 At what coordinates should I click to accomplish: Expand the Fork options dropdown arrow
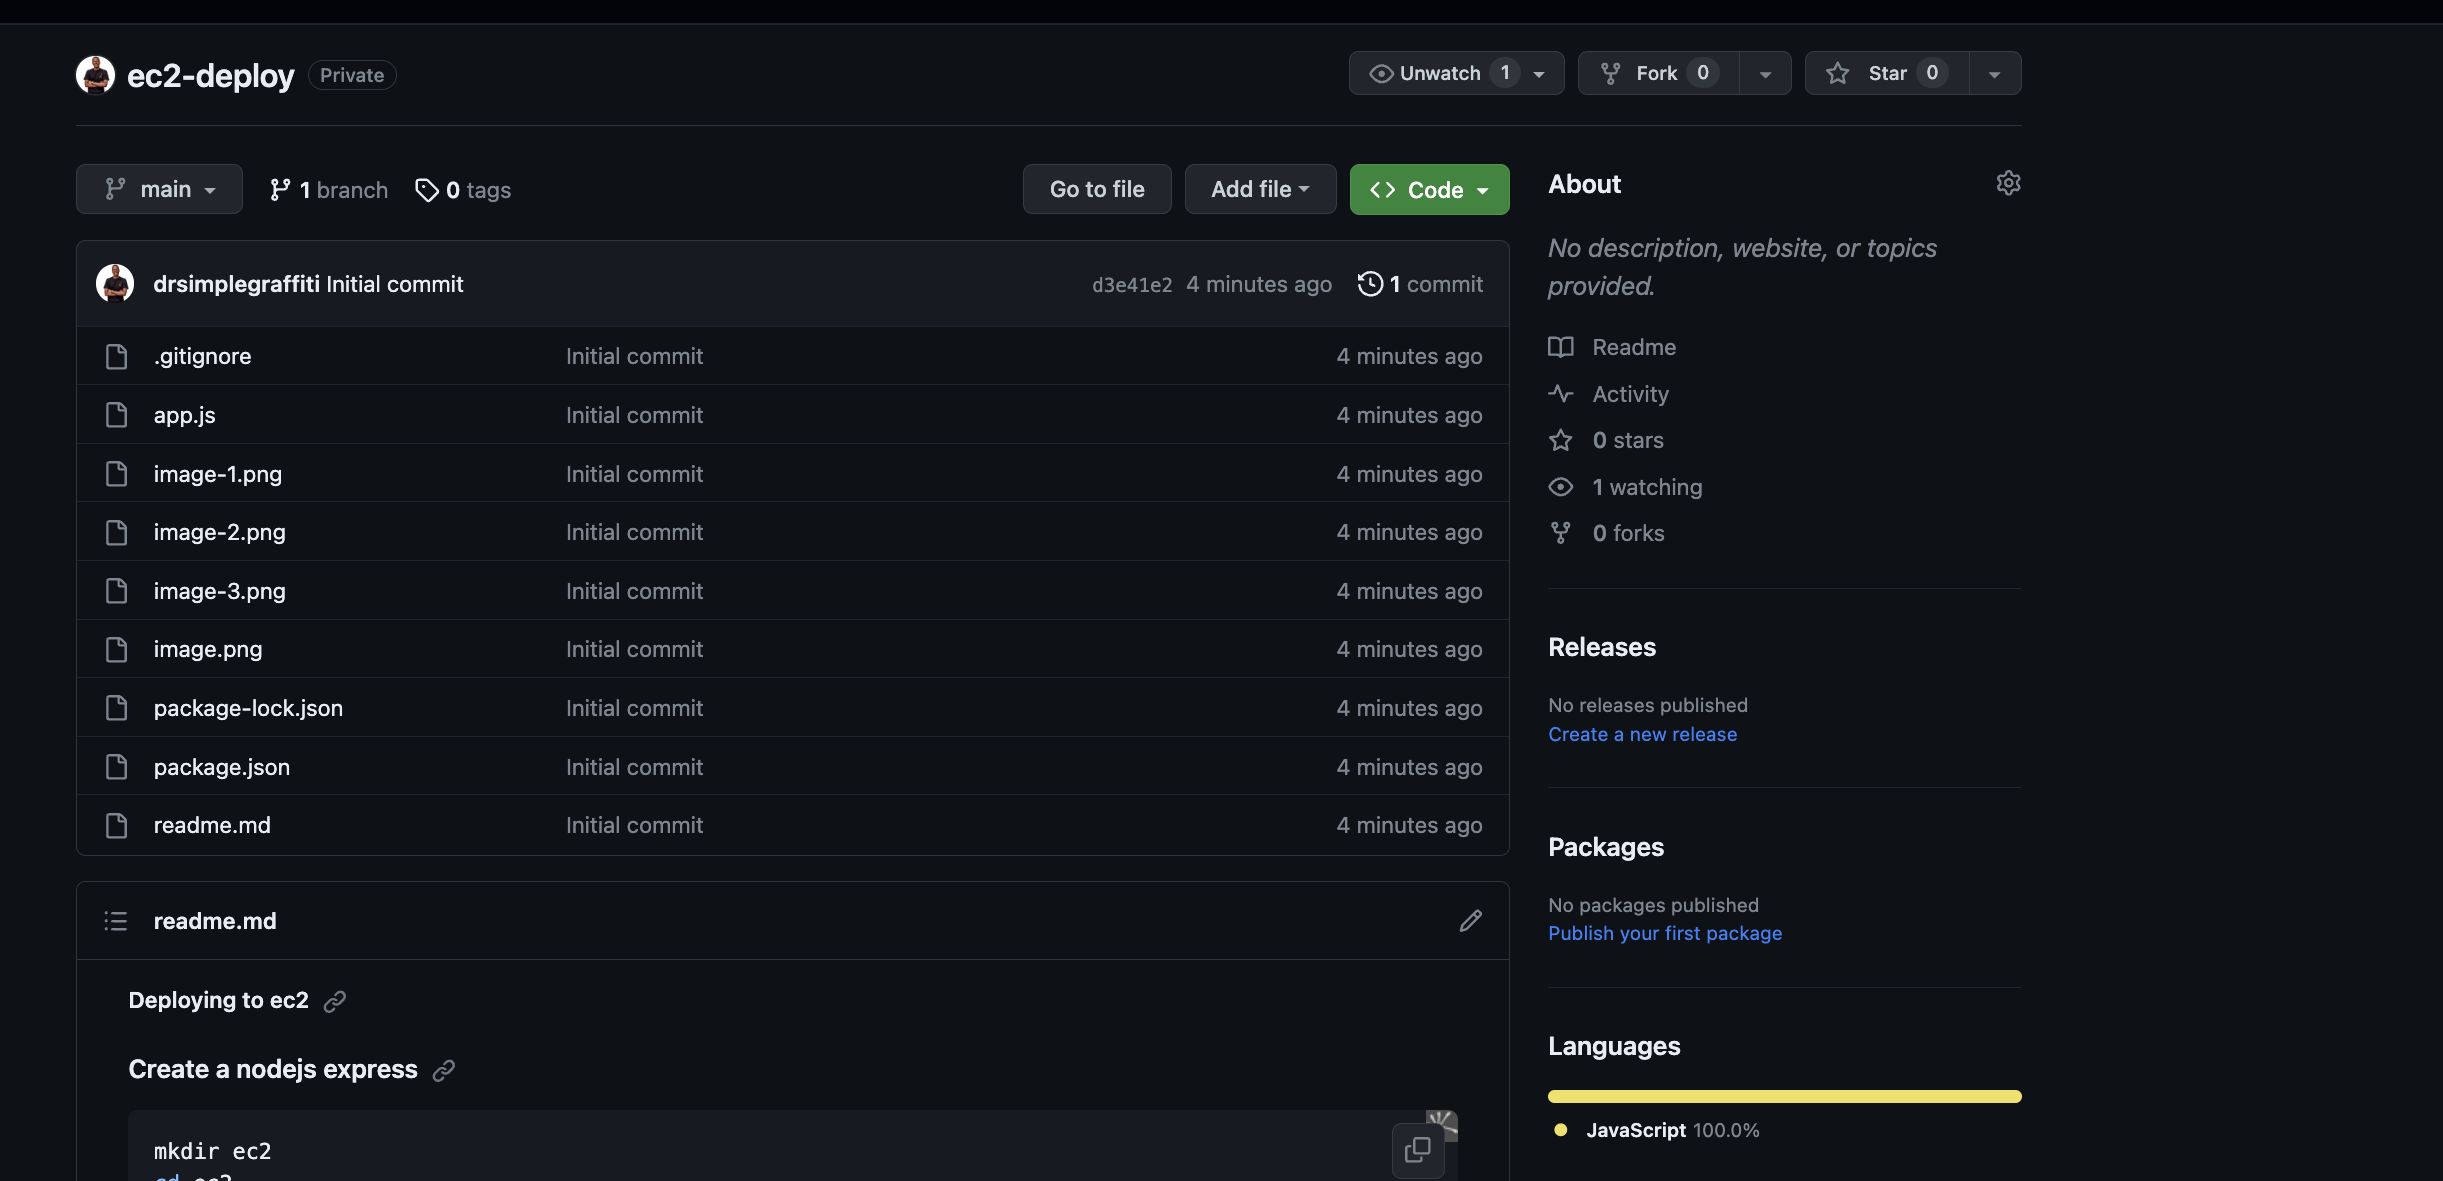[1765, 74]
